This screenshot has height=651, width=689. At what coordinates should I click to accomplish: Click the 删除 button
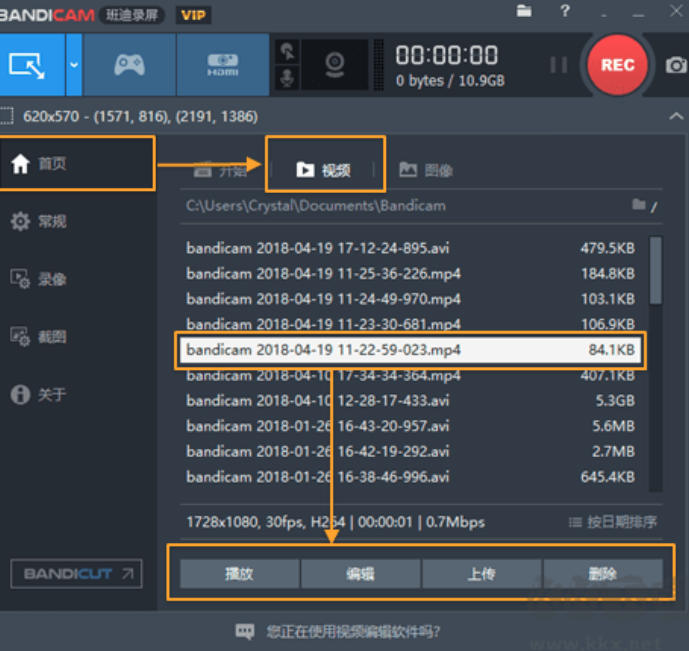[x=603, y=574]
